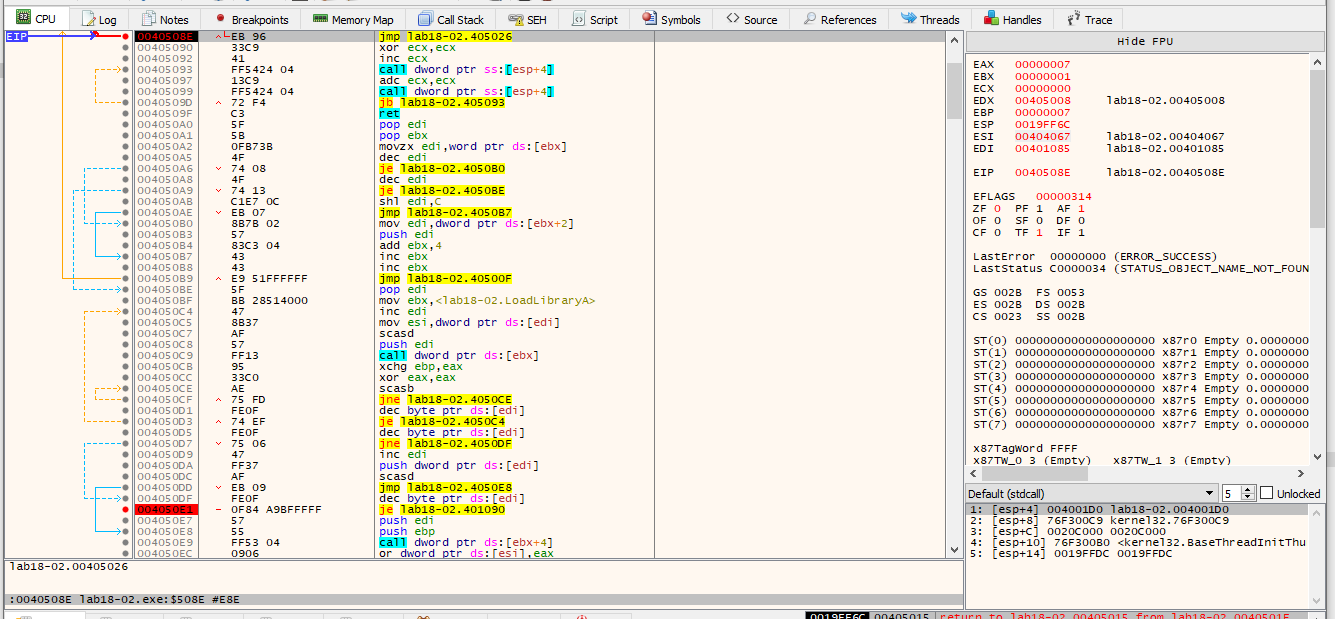1335x619 pixels.
Task: Switch to the CPU tab
Action: [35, 19]
